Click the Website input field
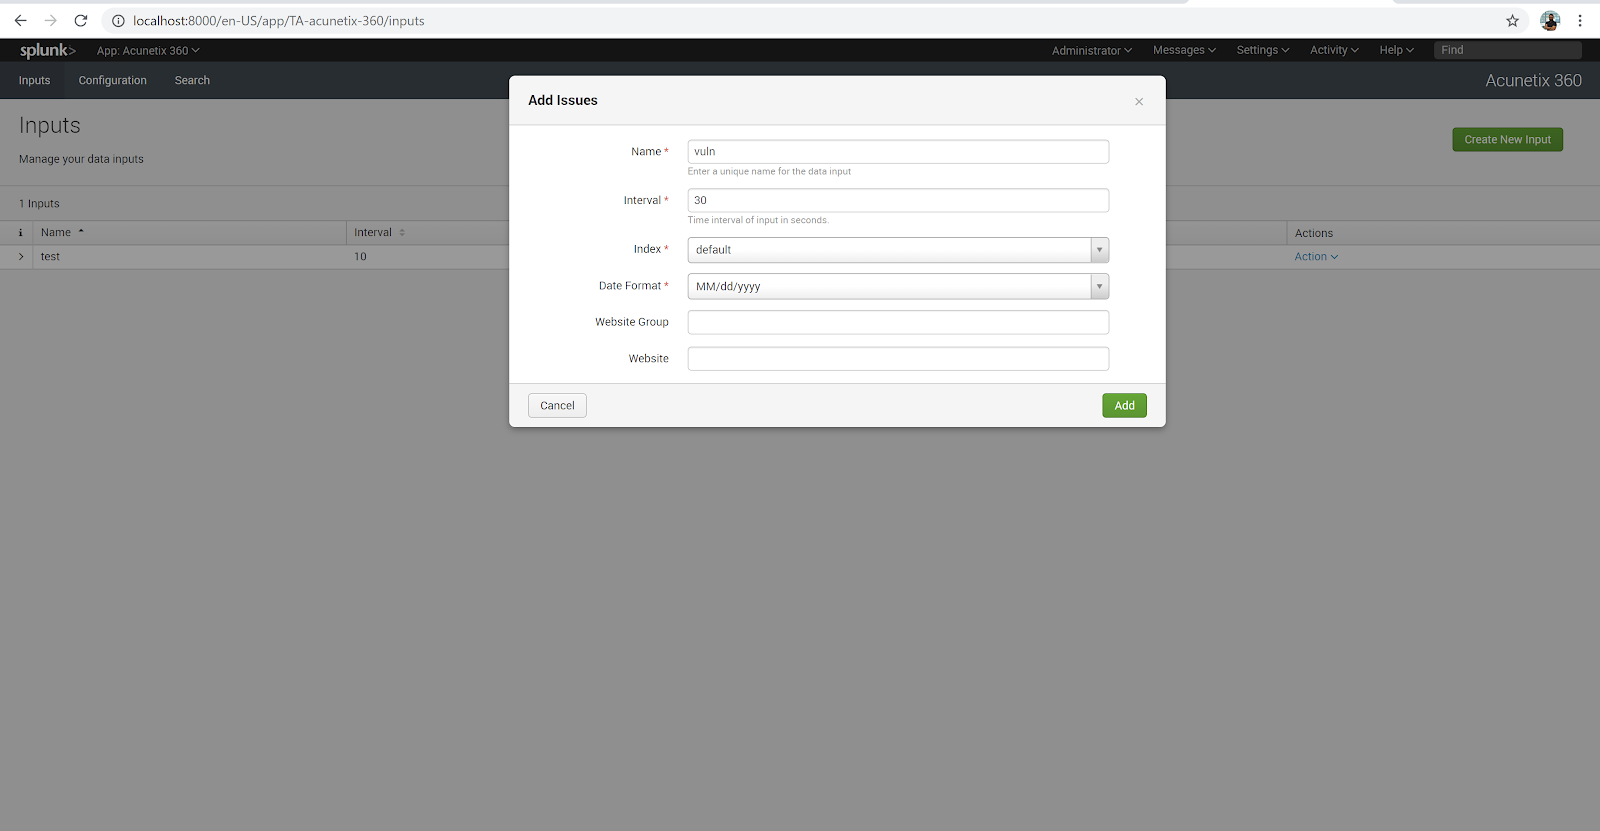The width and height of the screenshot is (1600, 831). 898,358
